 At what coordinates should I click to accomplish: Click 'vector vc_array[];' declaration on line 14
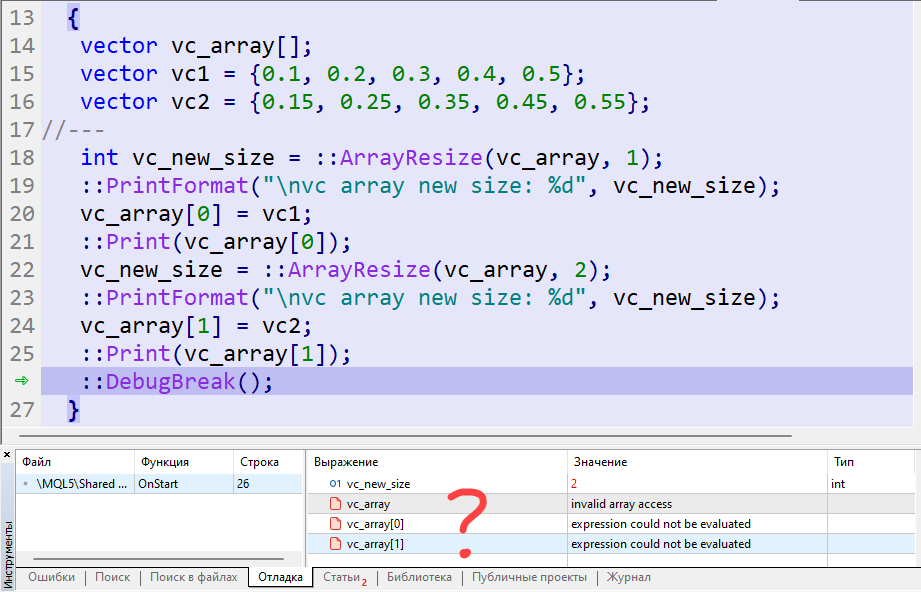[196, 46]
